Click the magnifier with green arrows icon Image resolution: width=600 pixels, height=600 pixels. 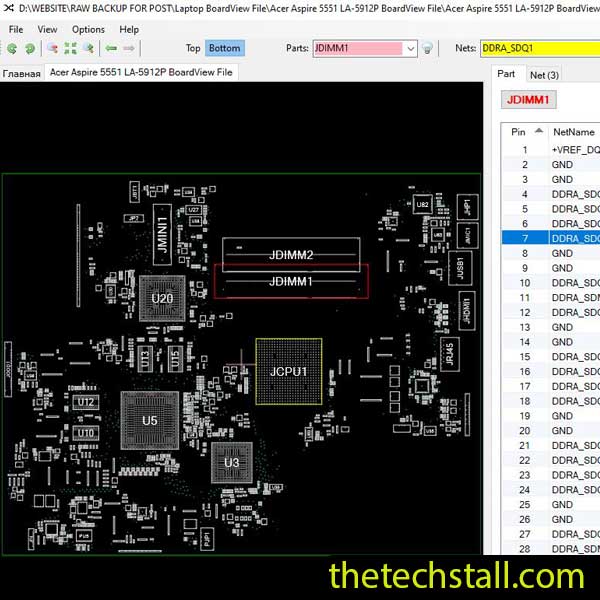pos(89,48)
